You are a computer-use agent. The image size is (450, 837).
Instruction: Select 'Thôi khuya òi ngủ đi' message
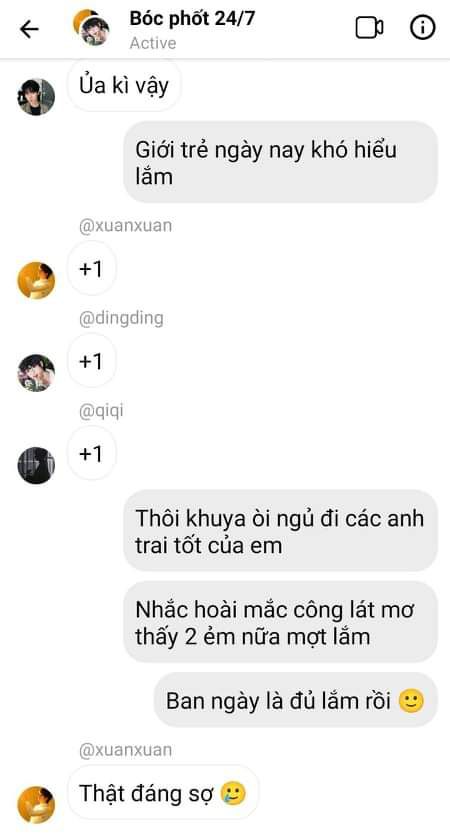[x=280, y=531]
